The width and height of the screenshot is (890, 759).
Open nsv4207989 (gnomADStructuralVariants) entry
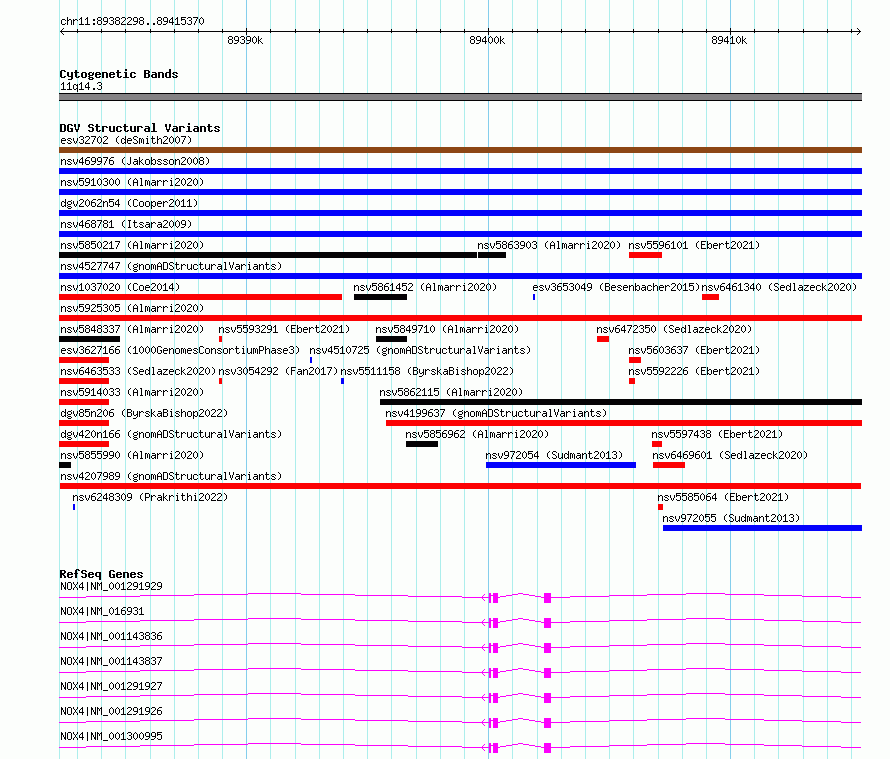coord(171,476)
